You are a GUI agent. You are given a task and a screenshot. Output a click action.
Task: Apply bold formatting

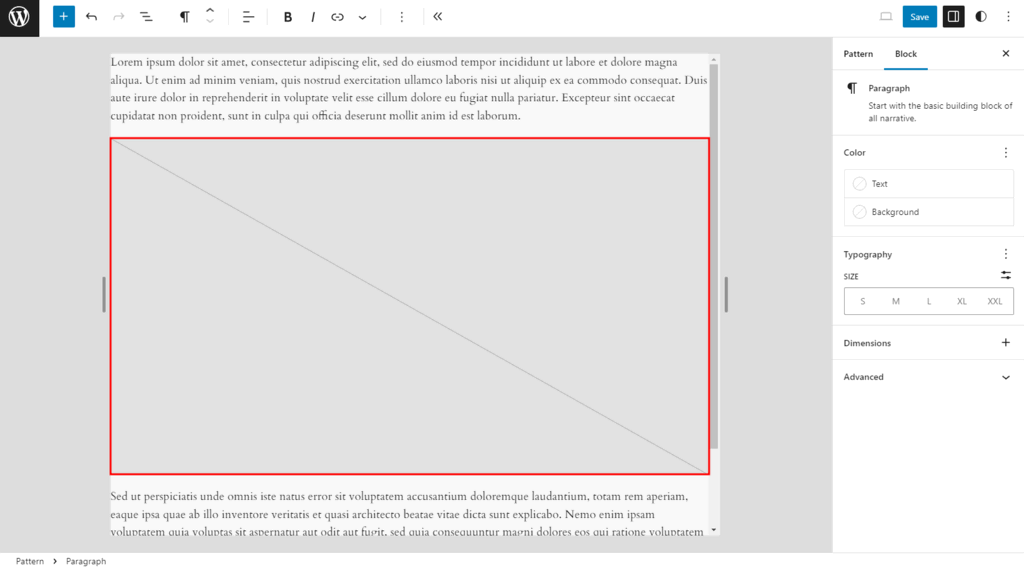pos(287,17)
